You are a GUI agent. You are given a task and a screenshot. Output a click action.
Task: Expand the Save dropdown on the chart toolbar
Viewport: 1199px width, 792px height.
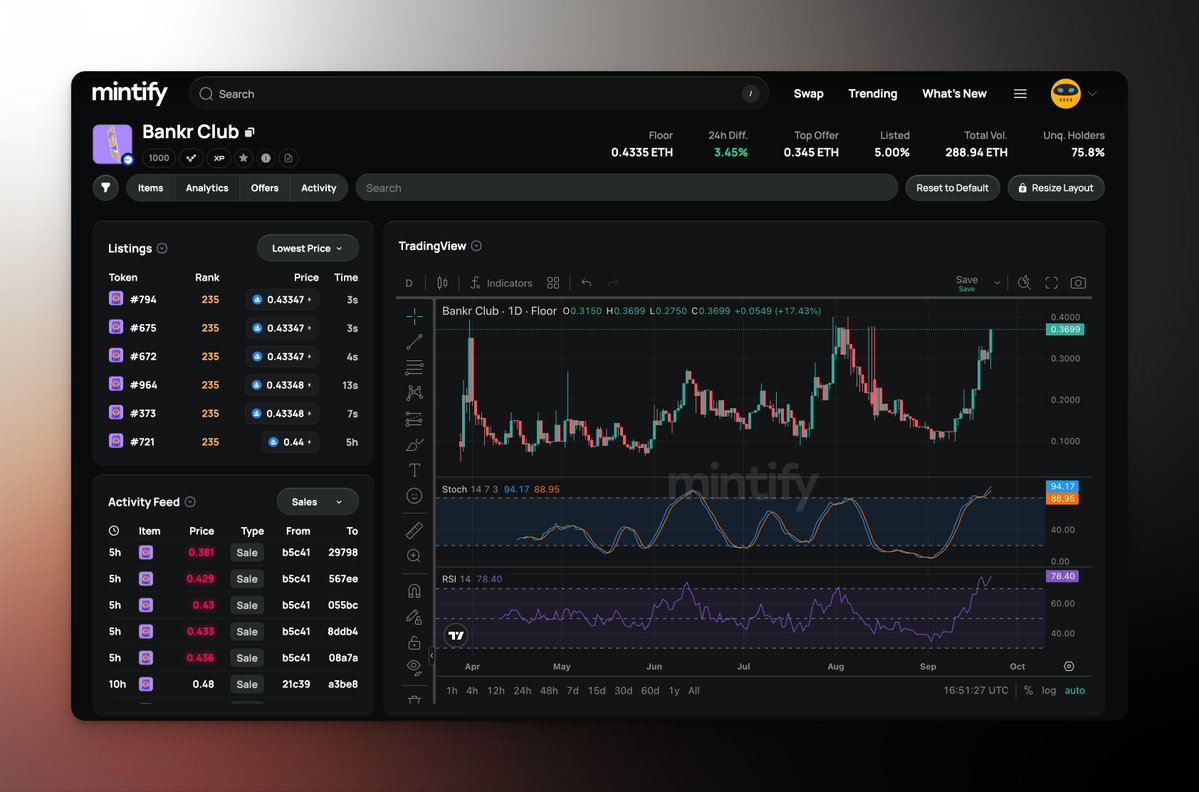[x=997, y=282]
